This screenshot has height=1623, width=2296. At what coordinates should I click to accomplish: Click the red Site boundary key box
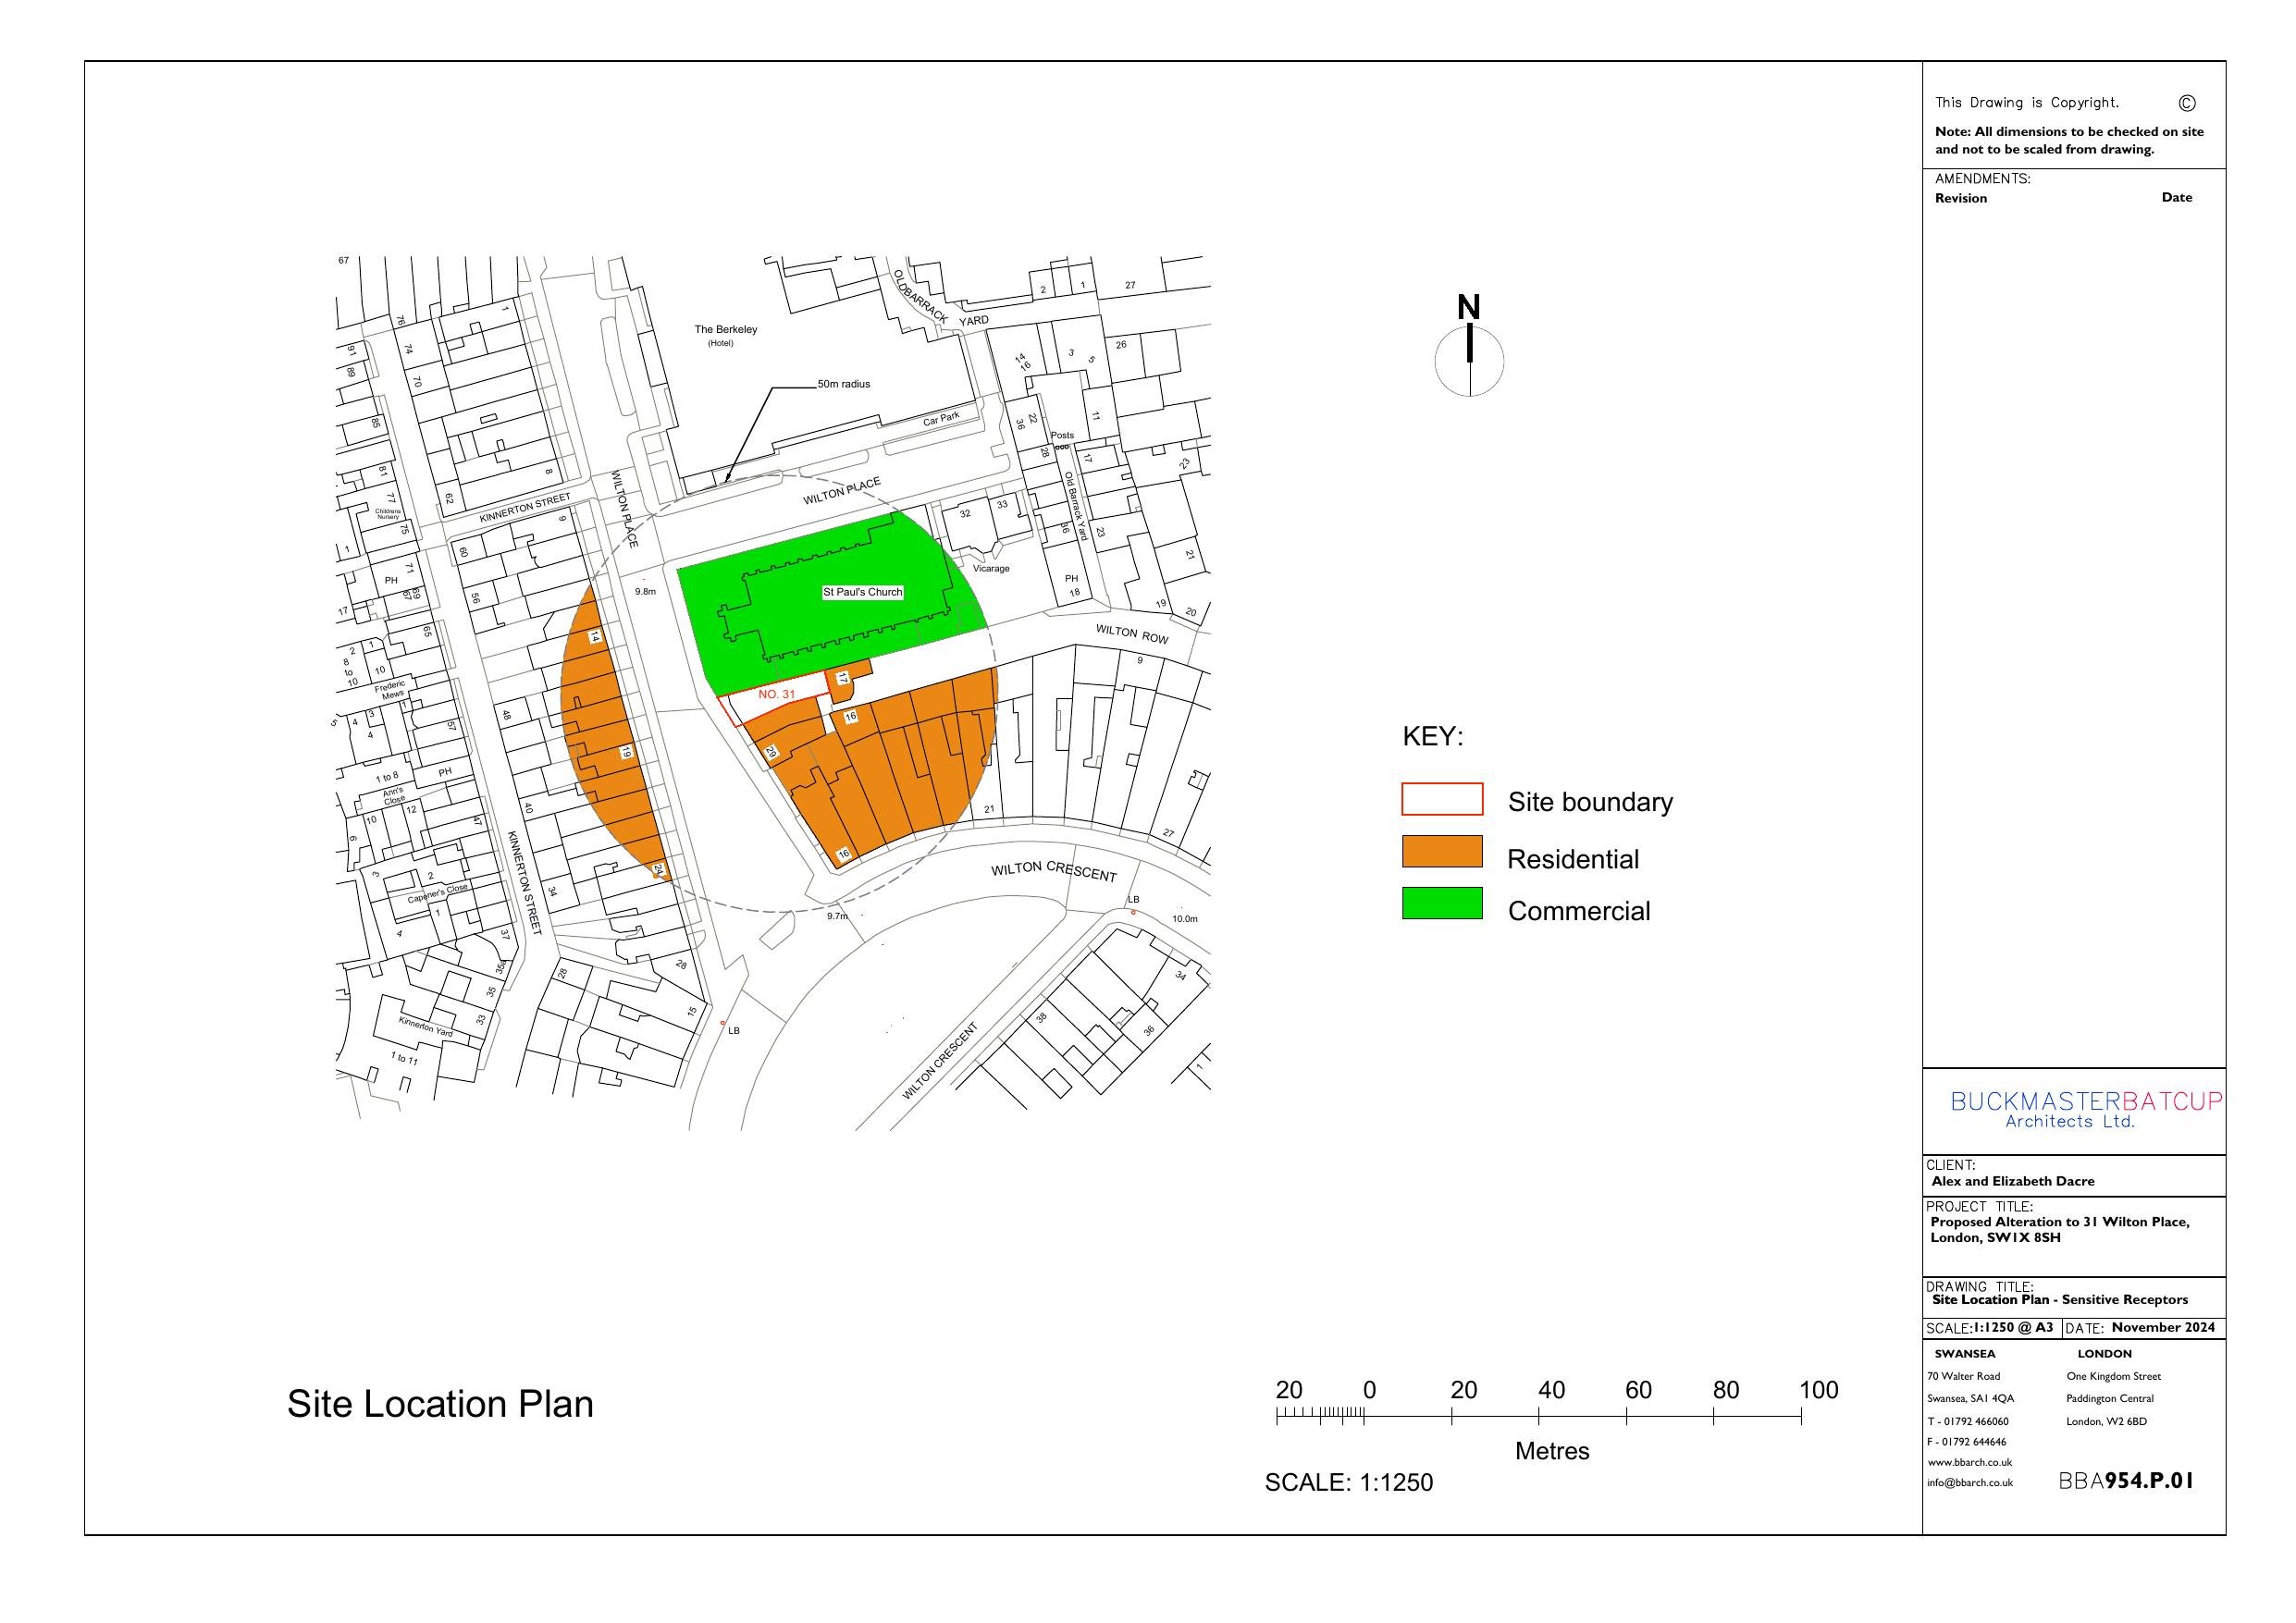[x=1441, y=799]
